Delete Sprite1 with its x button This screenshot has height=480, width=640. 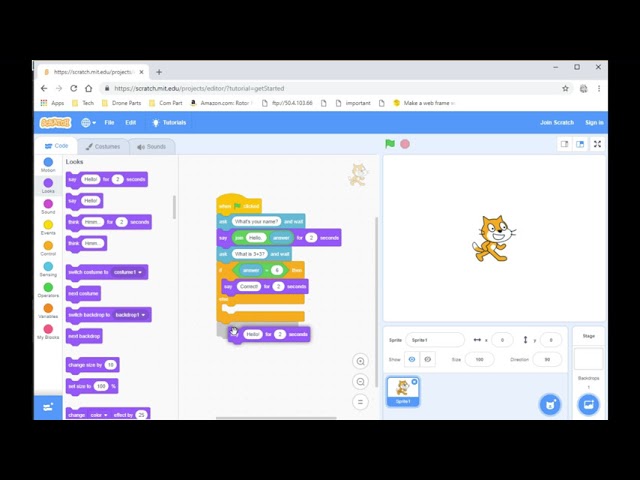[414, 382]
